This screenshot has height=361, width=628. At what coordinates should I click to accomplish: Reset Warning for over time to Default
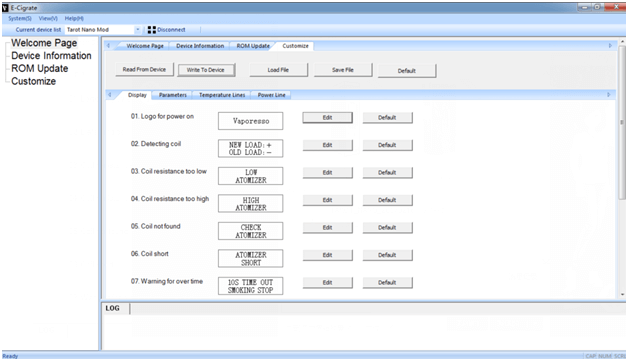(387, 282)
